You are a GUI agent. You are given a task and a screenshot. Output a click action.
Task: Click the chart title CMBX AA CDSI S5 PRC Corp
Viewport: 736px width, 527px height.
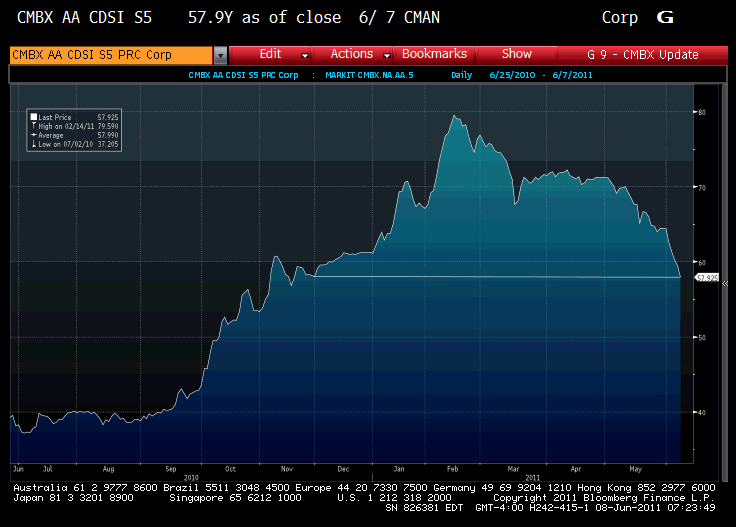243,75
